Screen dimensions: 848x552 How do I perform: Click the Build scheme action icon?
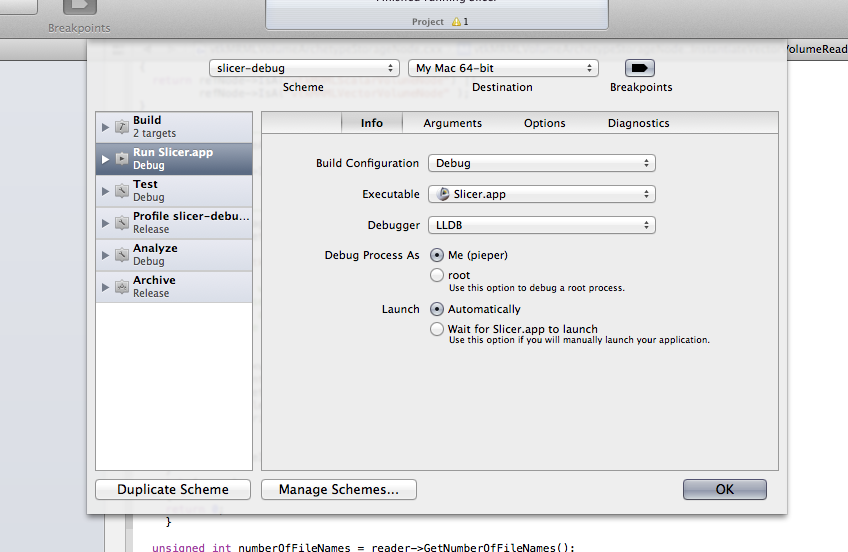[x=121, y=127]
